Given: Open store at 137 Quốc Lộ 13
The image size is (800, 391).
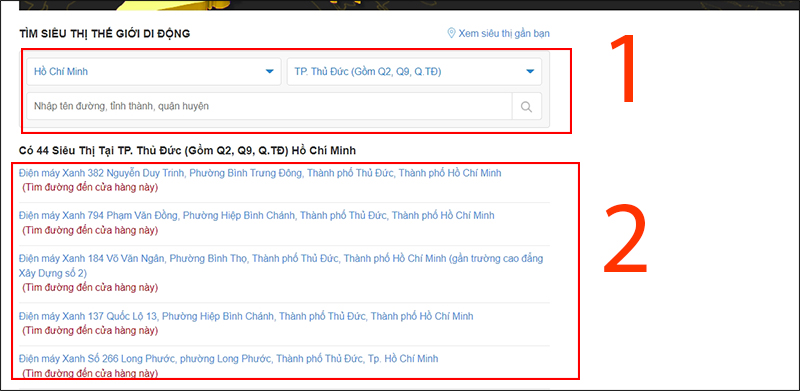Looking at the screenshot, I should [x=246, y=316].
